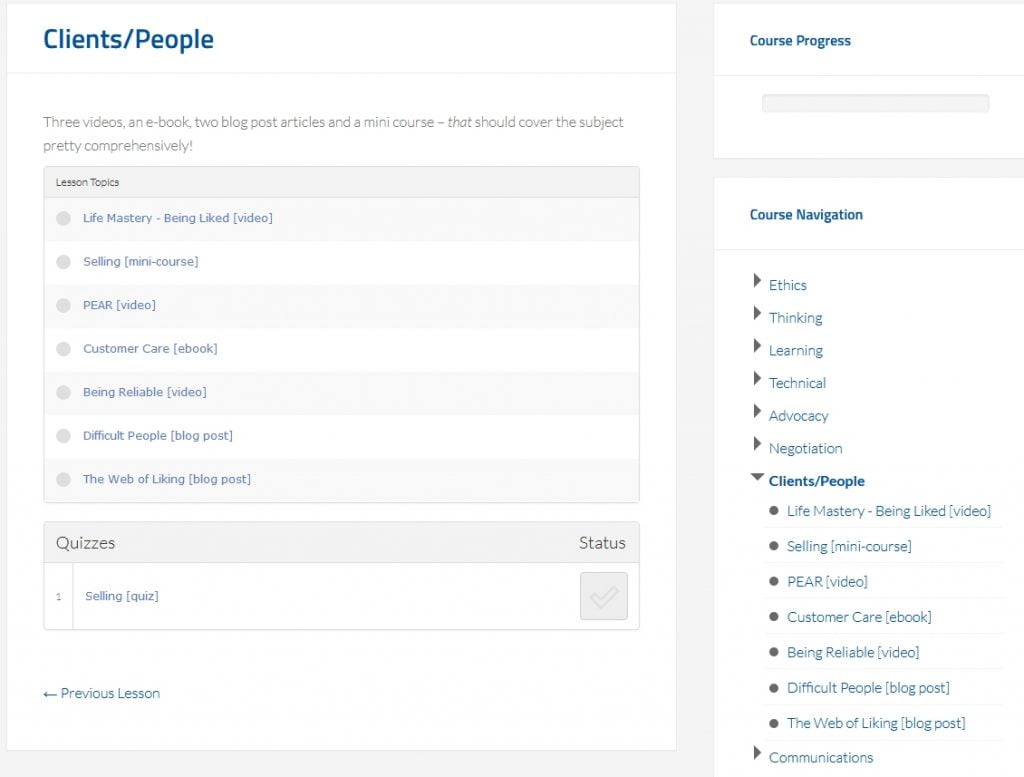
Task: Open Being Reliable [video] lesson topic link
Action: tap(144, 392)
